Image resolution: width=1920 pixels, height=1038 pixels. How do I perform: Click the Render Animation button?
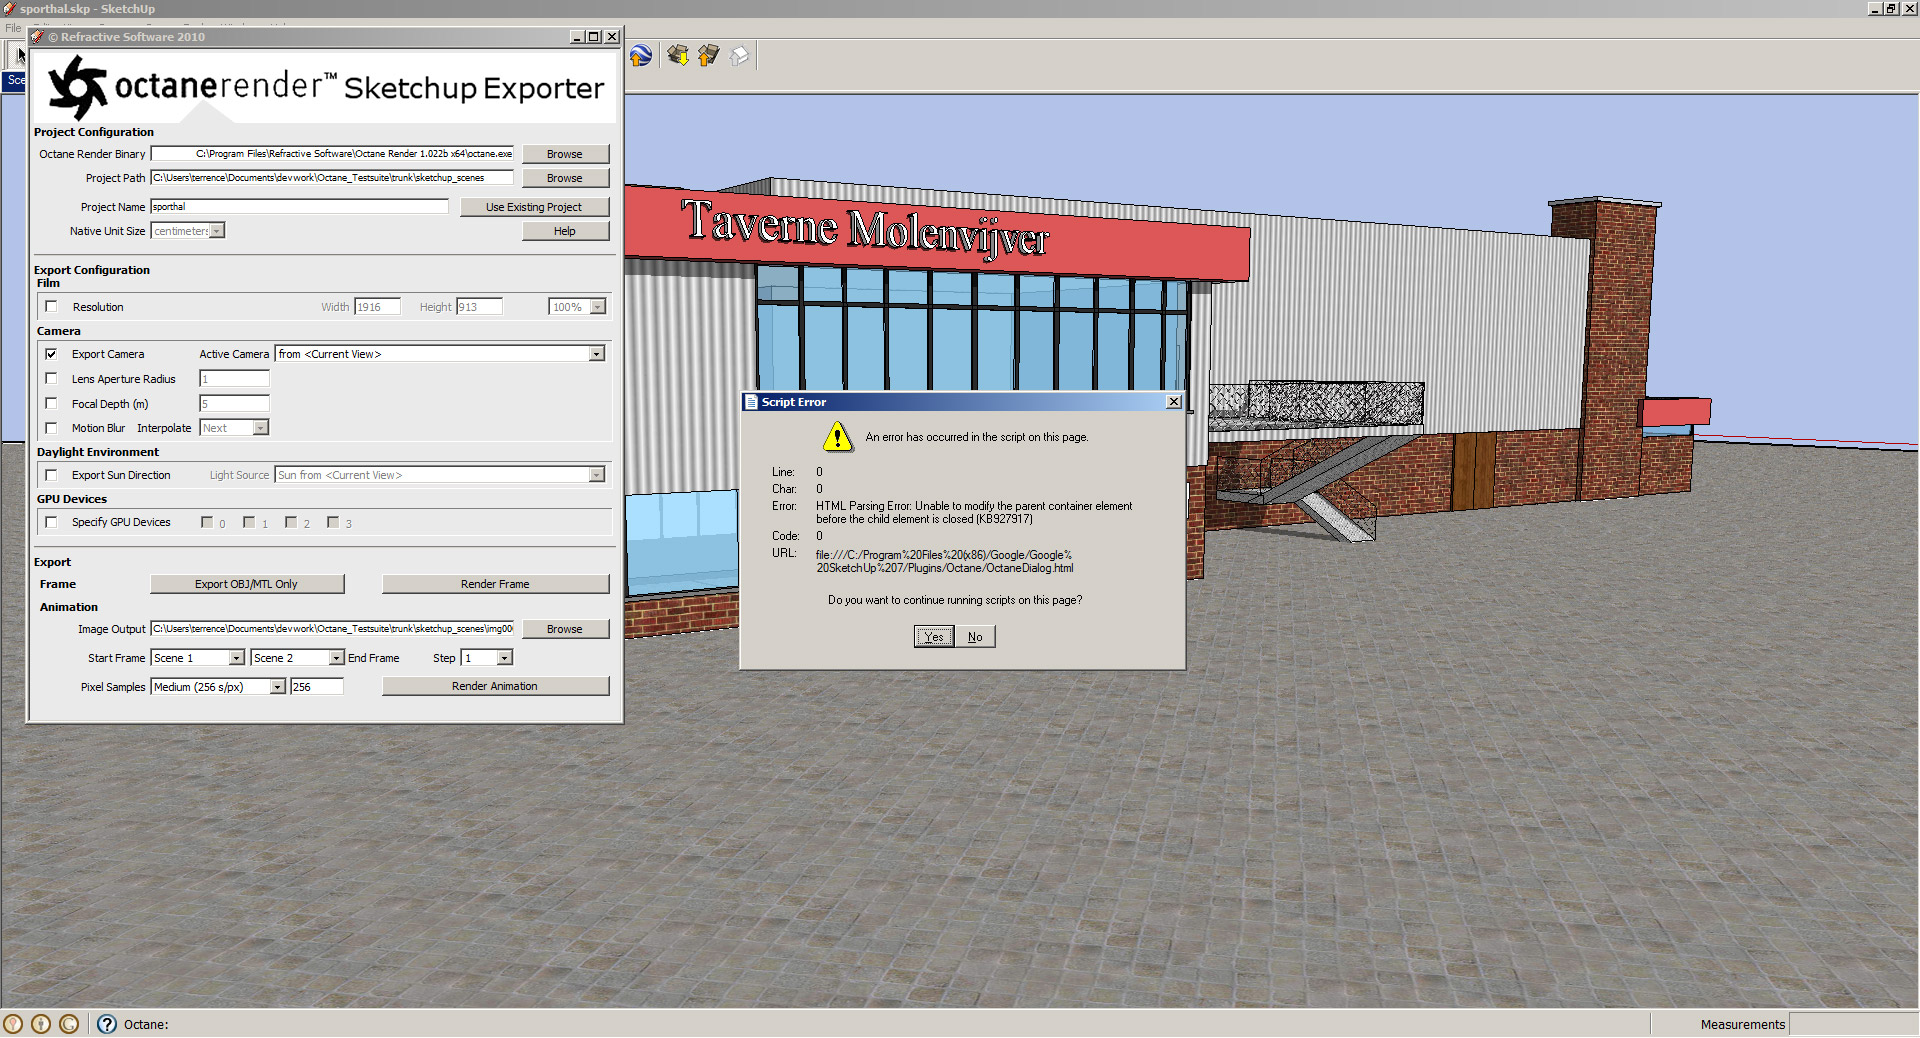(495, 686)
